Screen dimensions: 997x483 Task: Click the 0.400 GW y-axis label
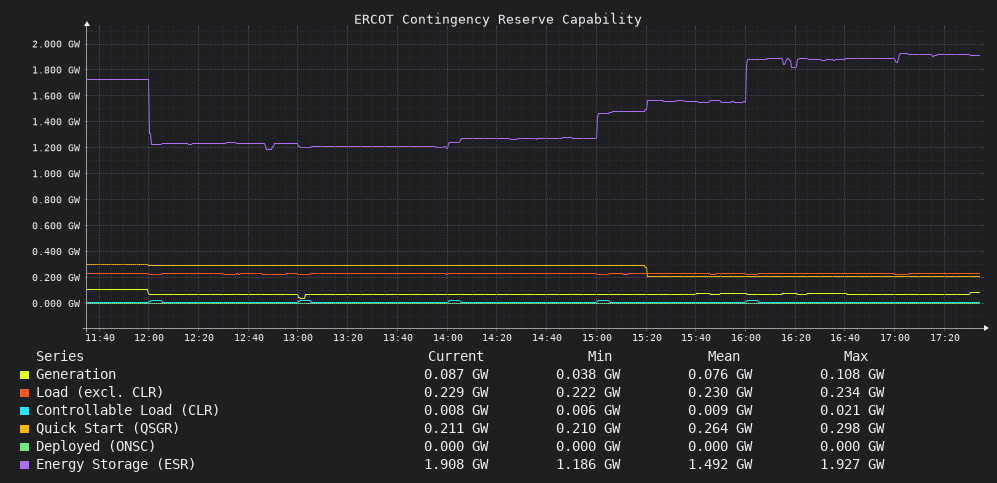tap(56, 252)
